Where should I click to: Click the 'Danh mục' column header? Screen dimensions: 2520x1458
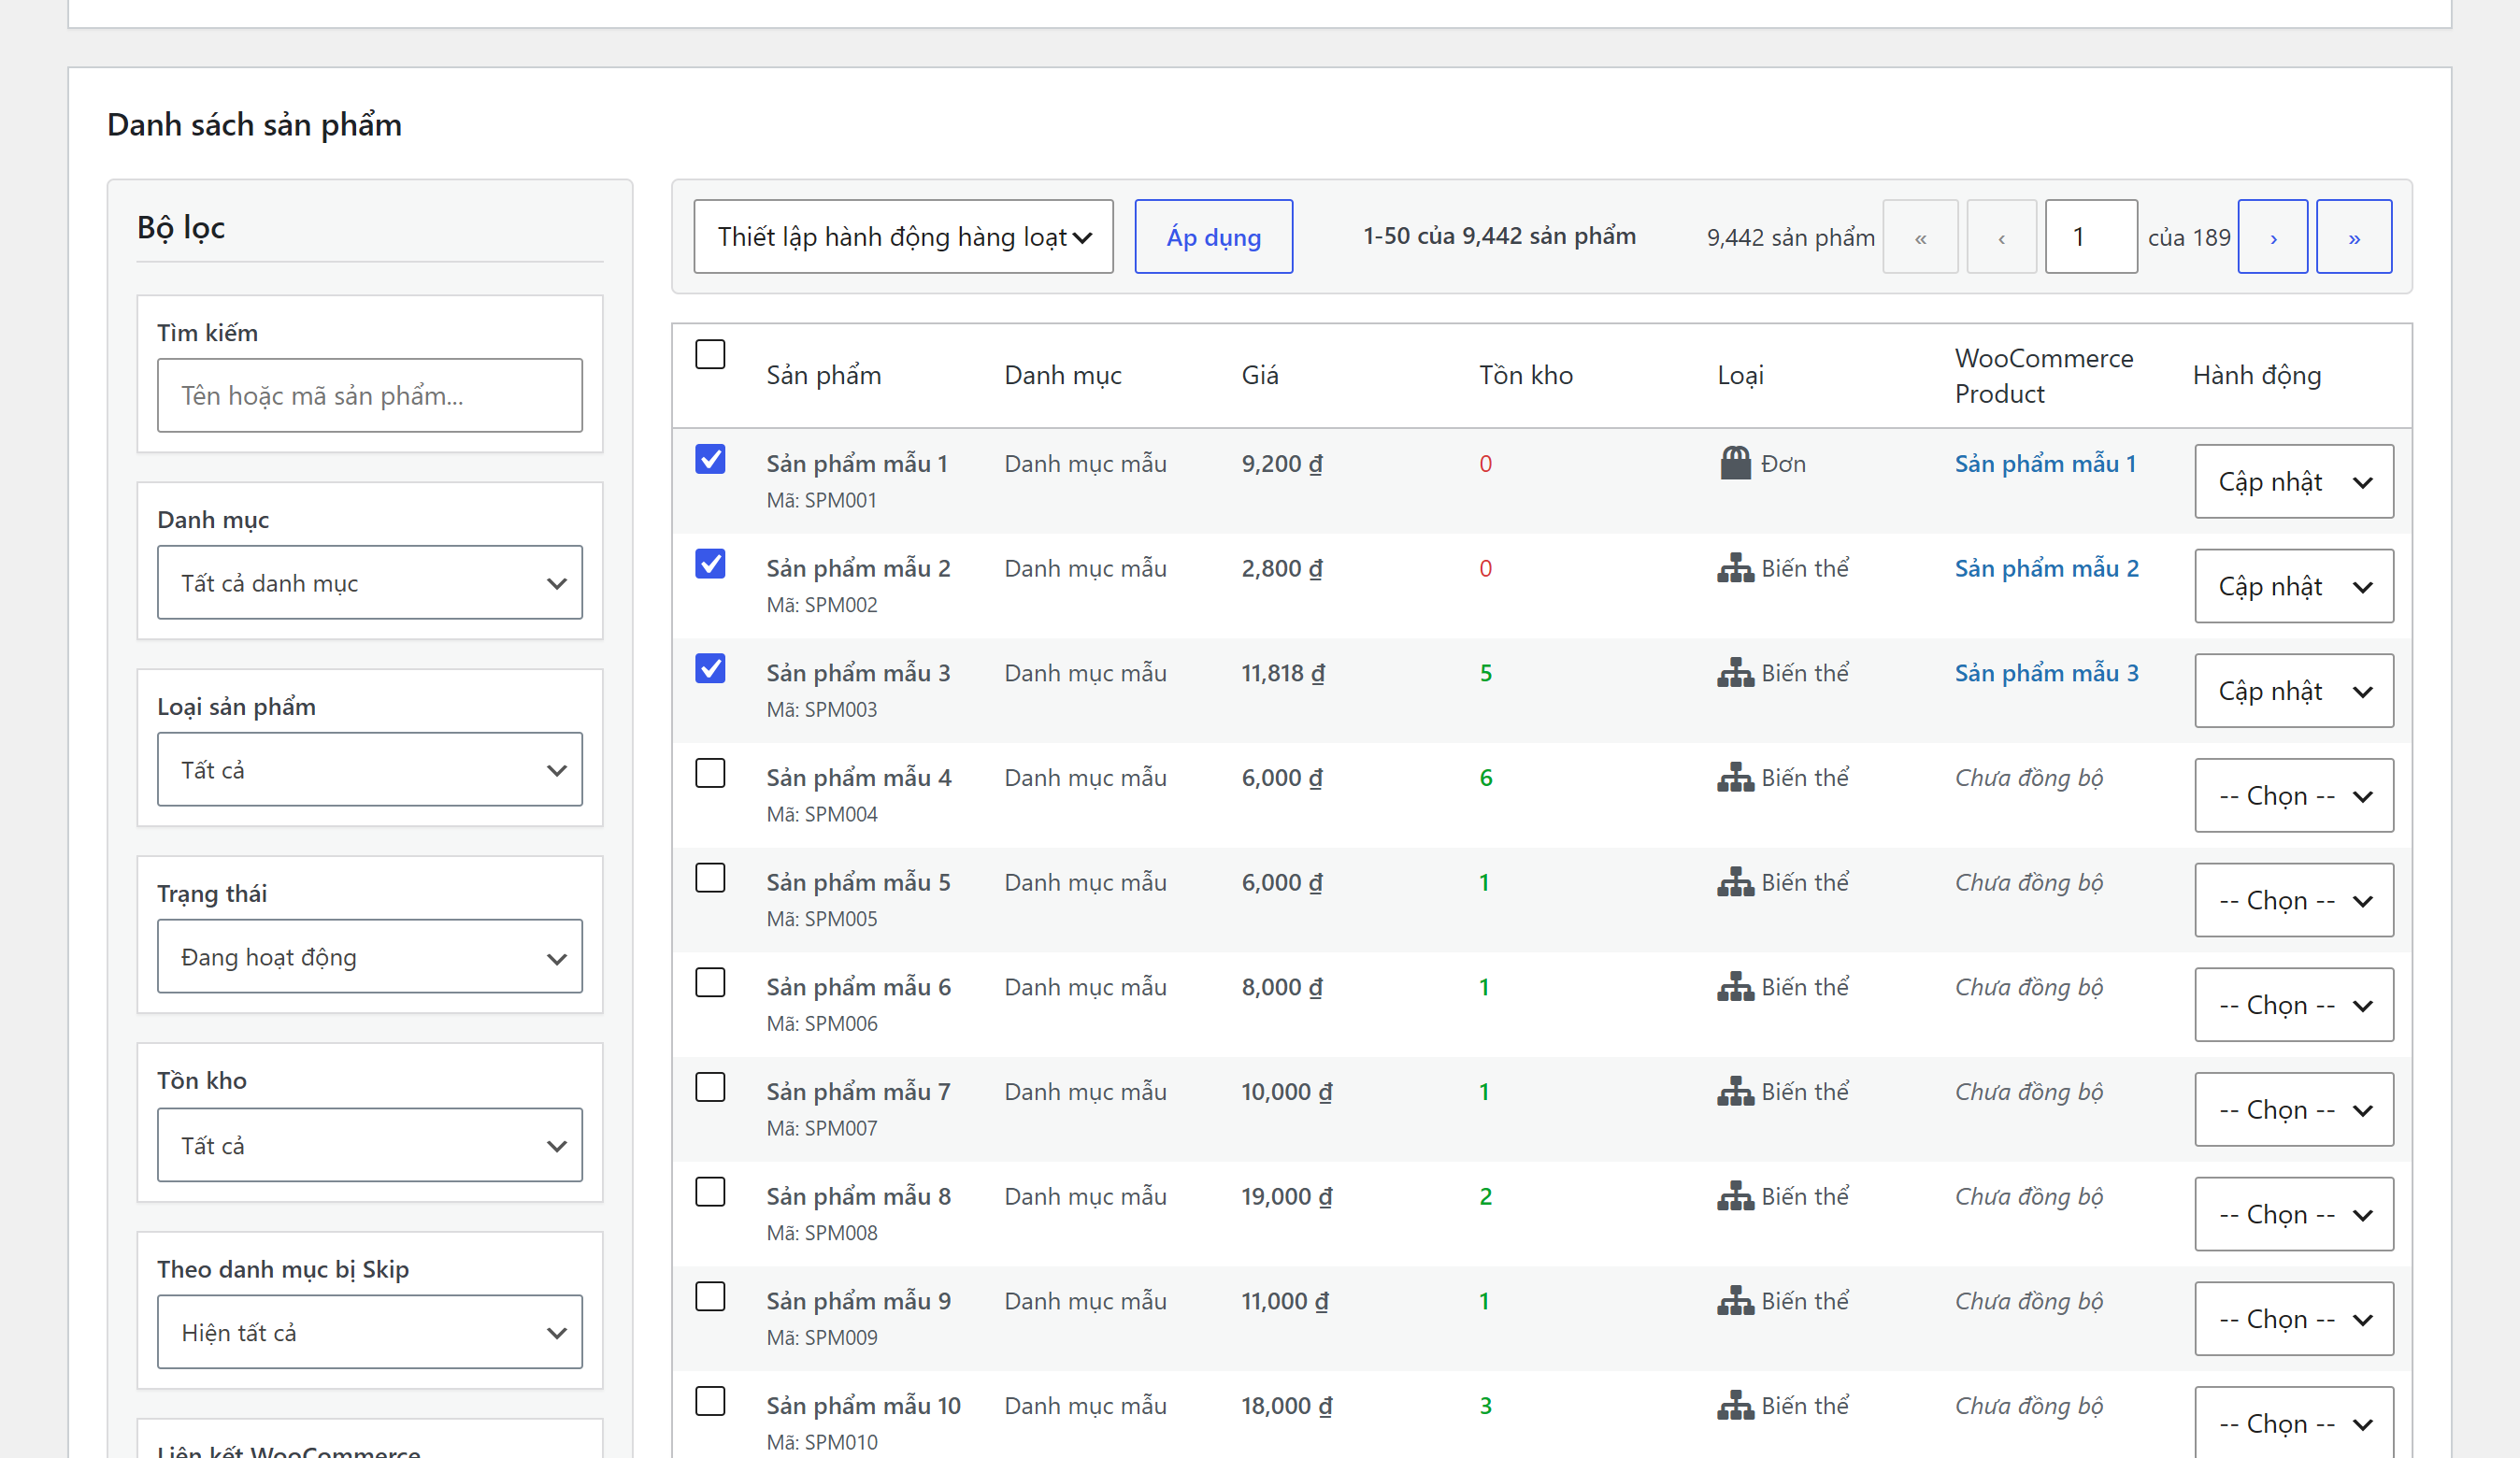pos(1063,375)
